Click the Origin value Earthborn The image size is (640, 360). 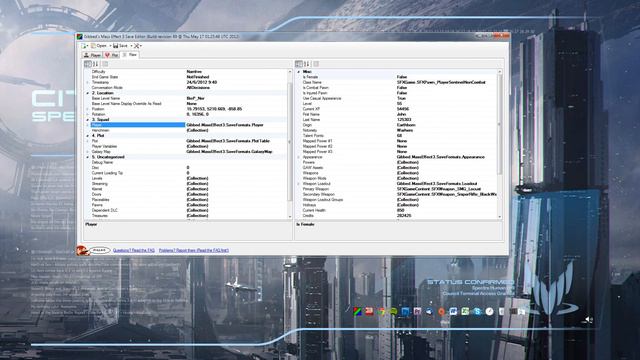[406, 125]
